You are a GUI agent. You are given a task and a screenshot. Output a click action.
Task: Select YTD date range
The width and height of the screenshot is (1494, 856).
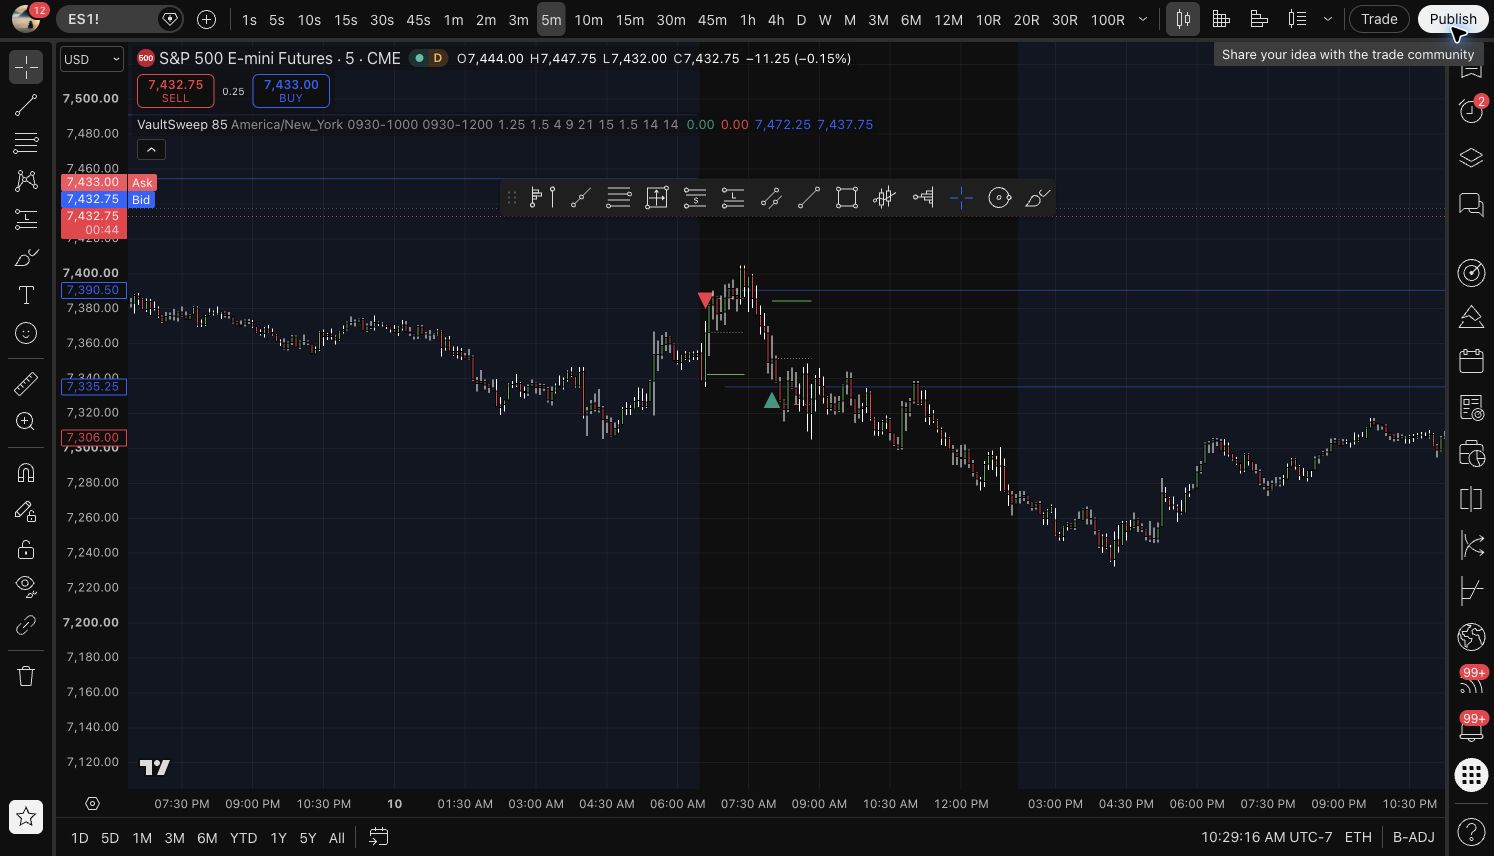pos(243,838)
